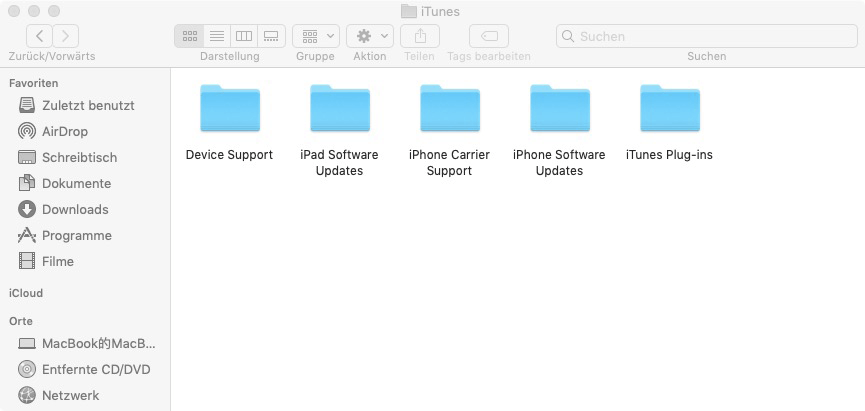865x411 pixels.
Task: Switch to icon view
Action: coord(189,36)
